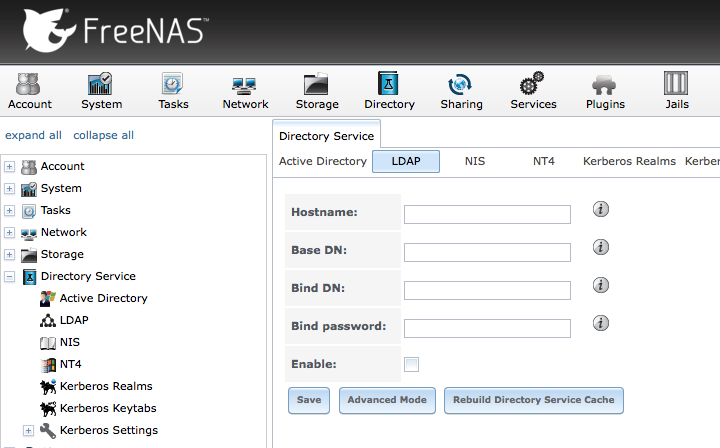Click the NIS book icon in the tree
The width and height of the screenshot is (720, 448).
pyautogui.click(x=48, y=343)
